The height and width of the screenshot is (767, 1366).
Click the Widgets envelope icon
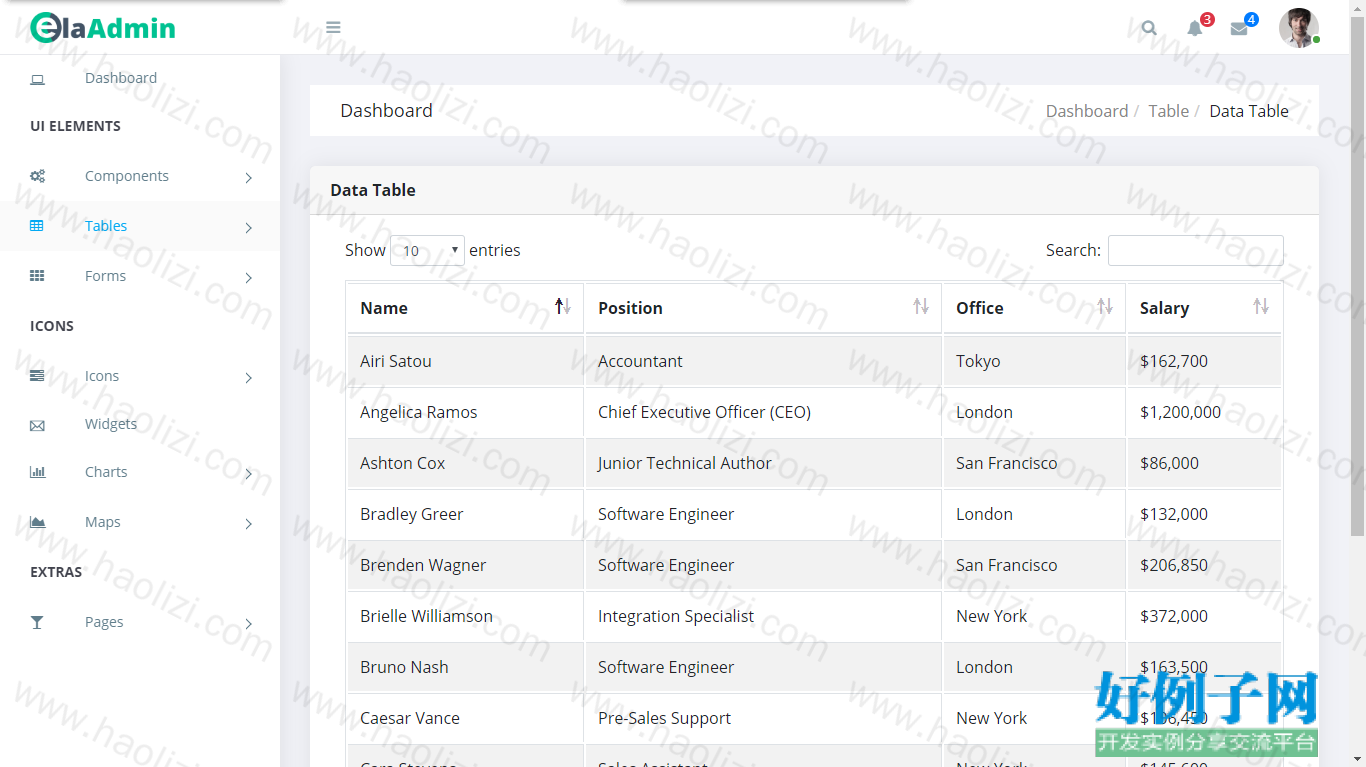37,425
